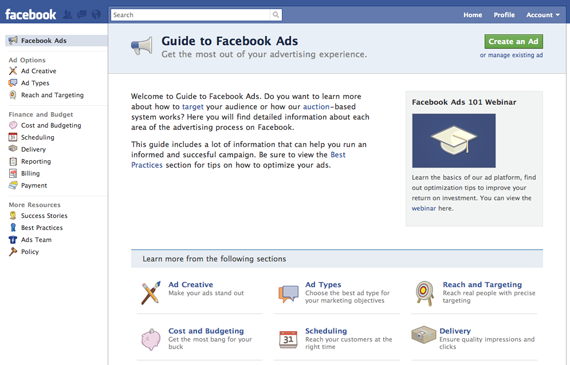Click large megaphone icon beside guide title

(141, 46)
